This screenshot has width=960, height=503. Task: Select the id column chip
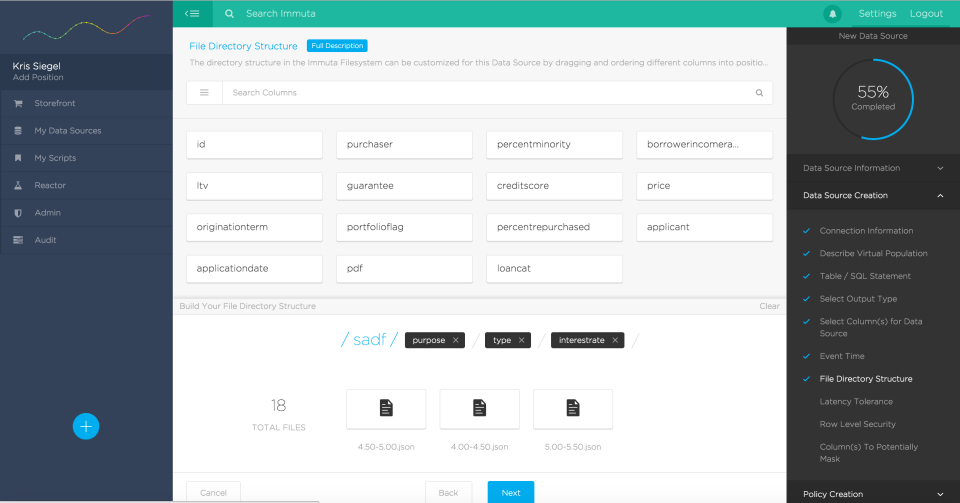[x=254, y=144]
